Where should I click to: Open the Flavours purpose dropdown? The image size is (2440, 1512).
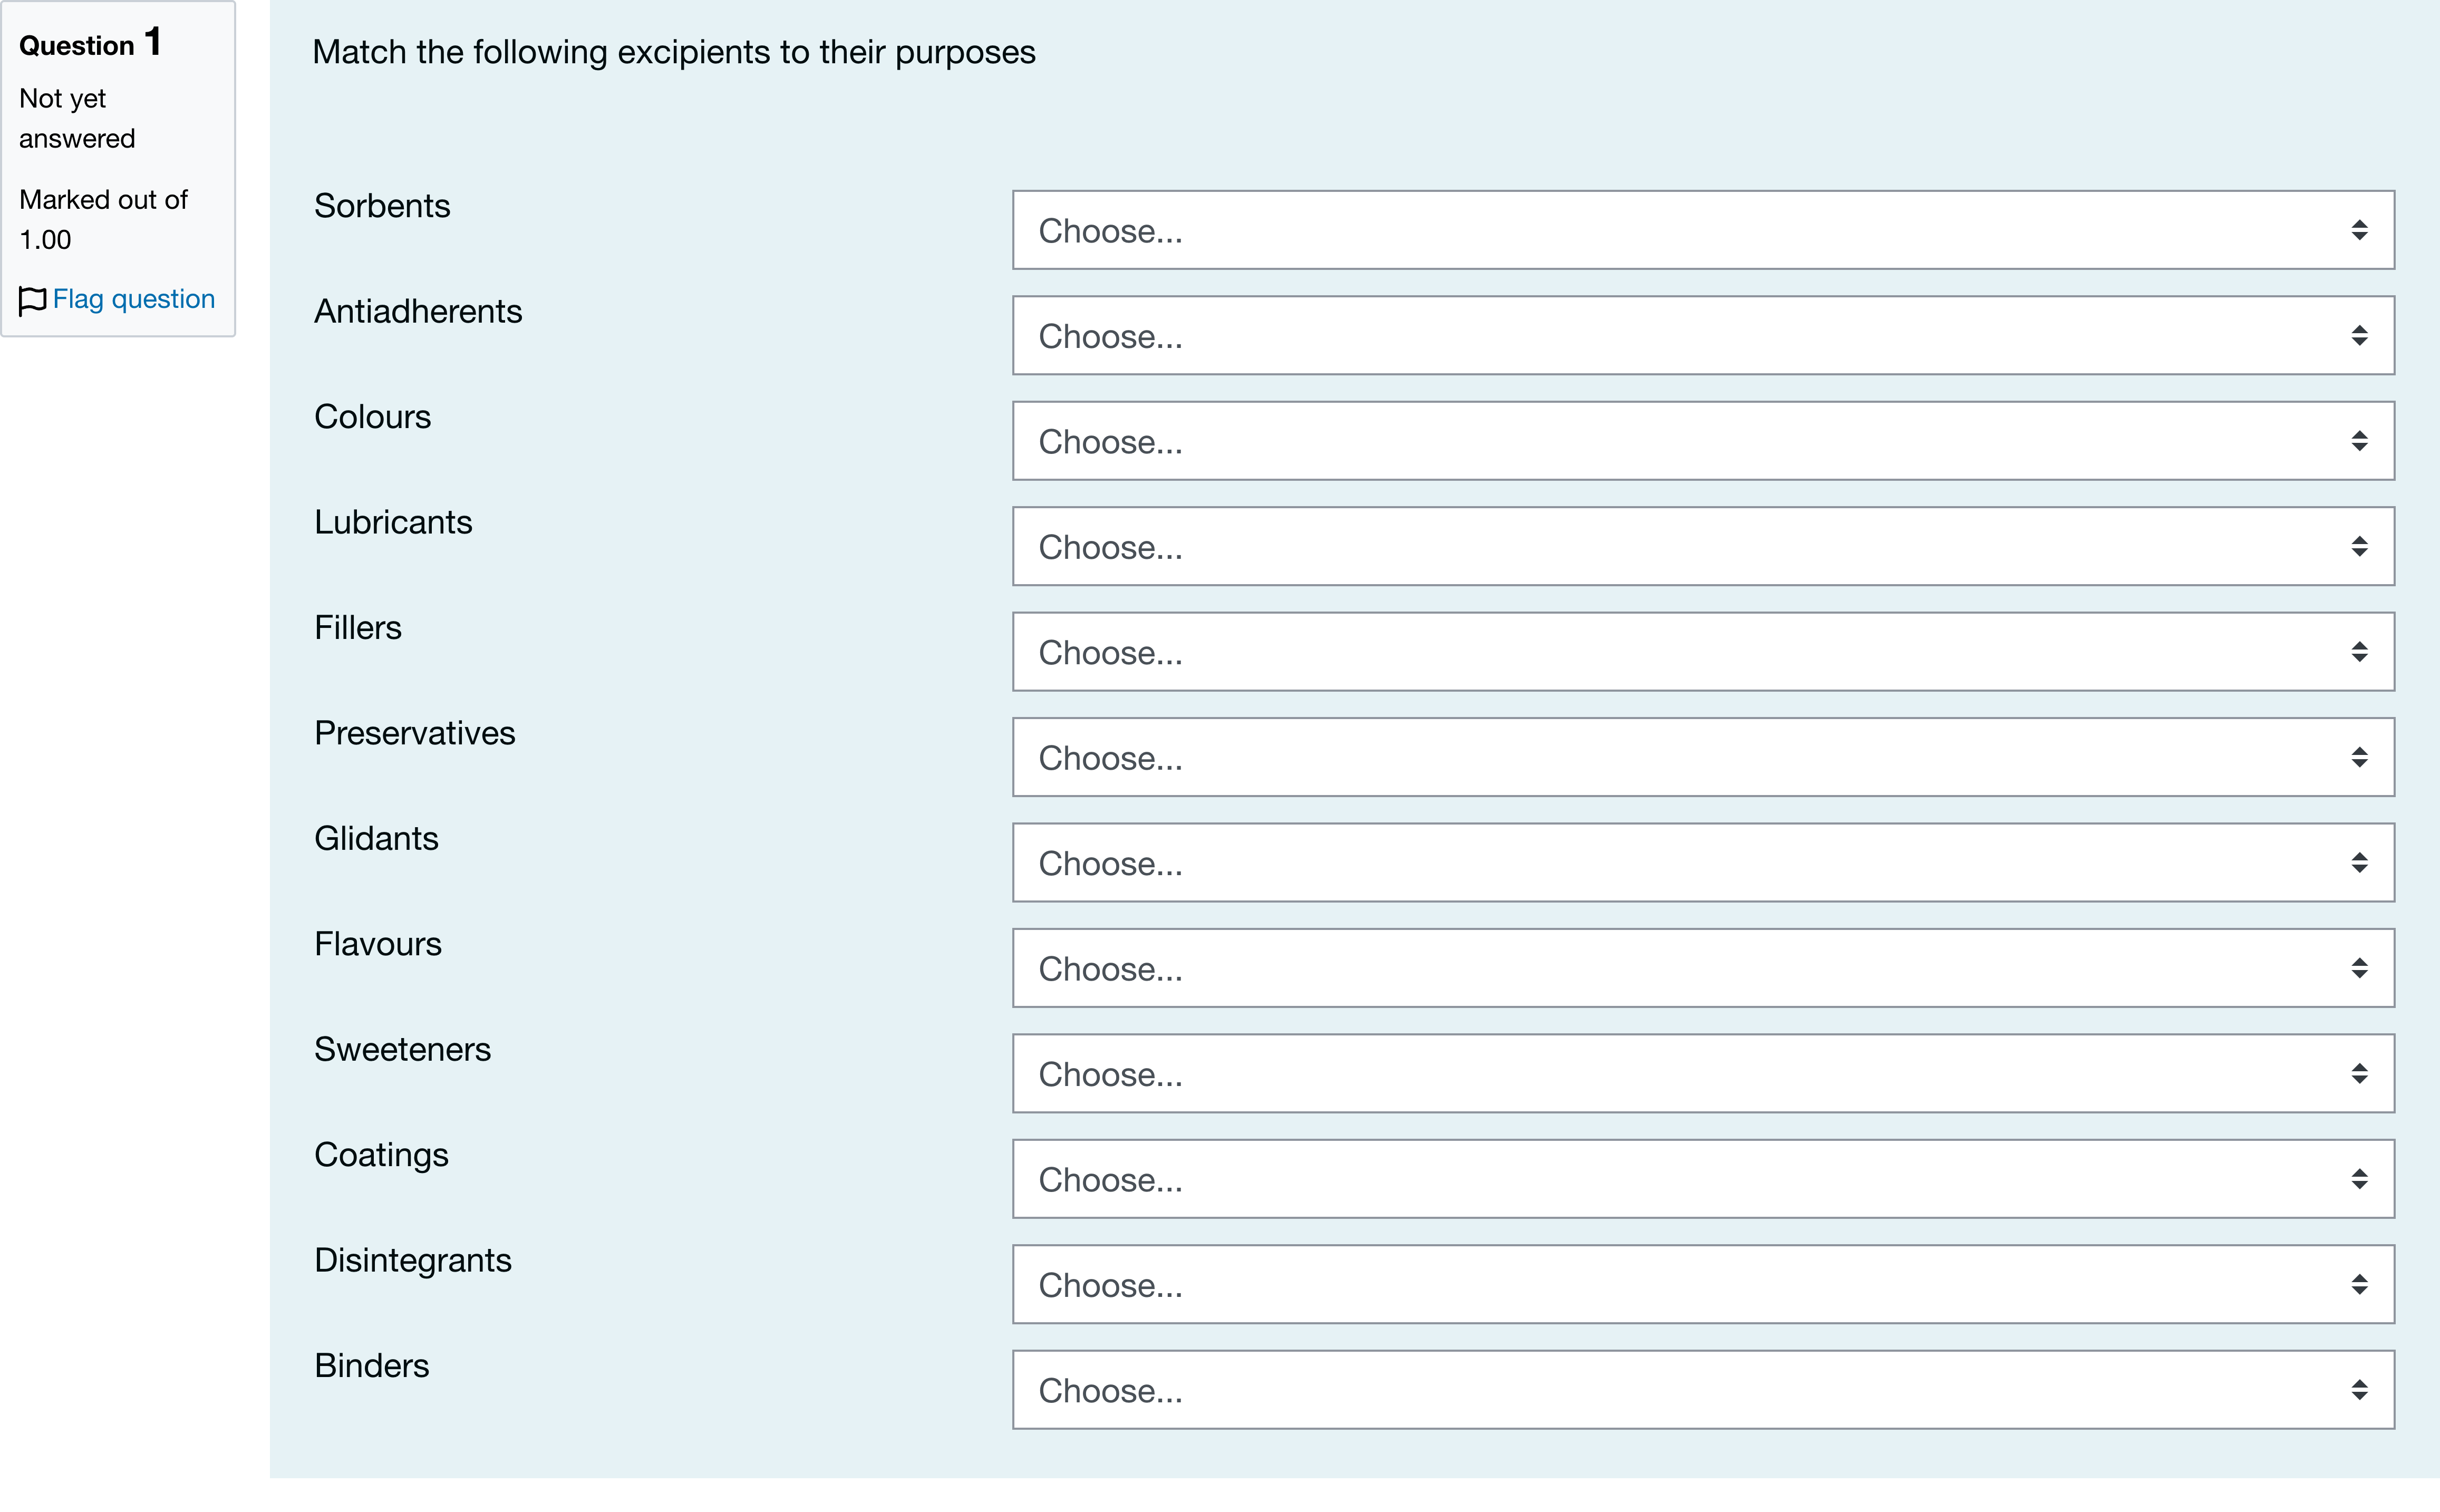[1703, 968]
